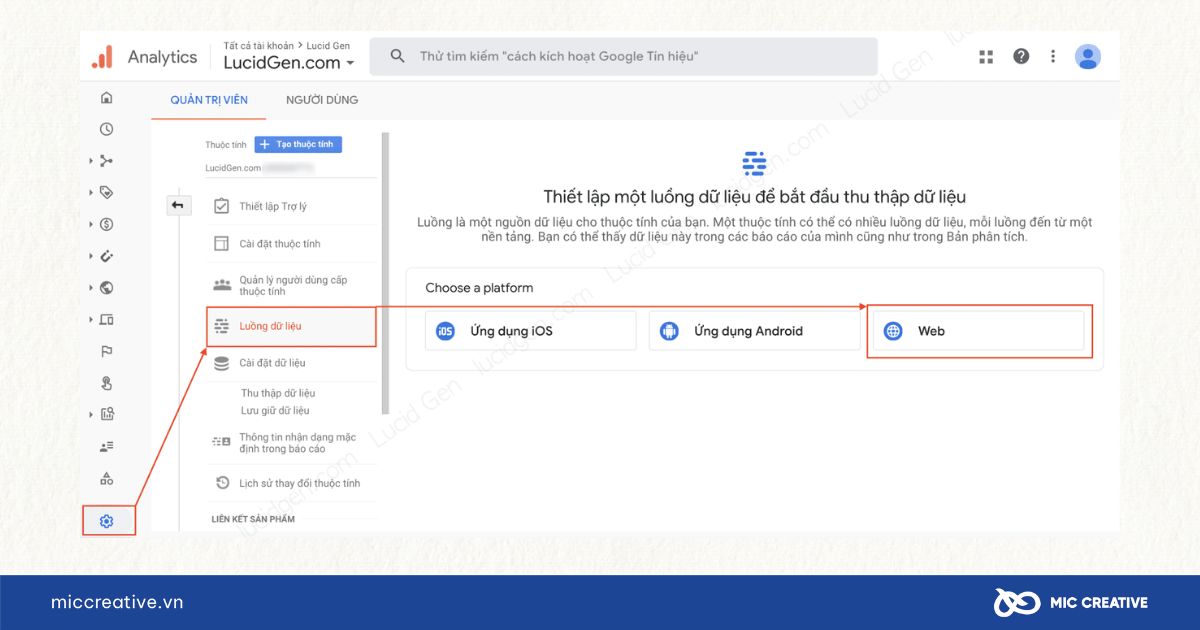Expand the Acquisition section arrow
The image size is (1200, 630).
tap(91, 161)
